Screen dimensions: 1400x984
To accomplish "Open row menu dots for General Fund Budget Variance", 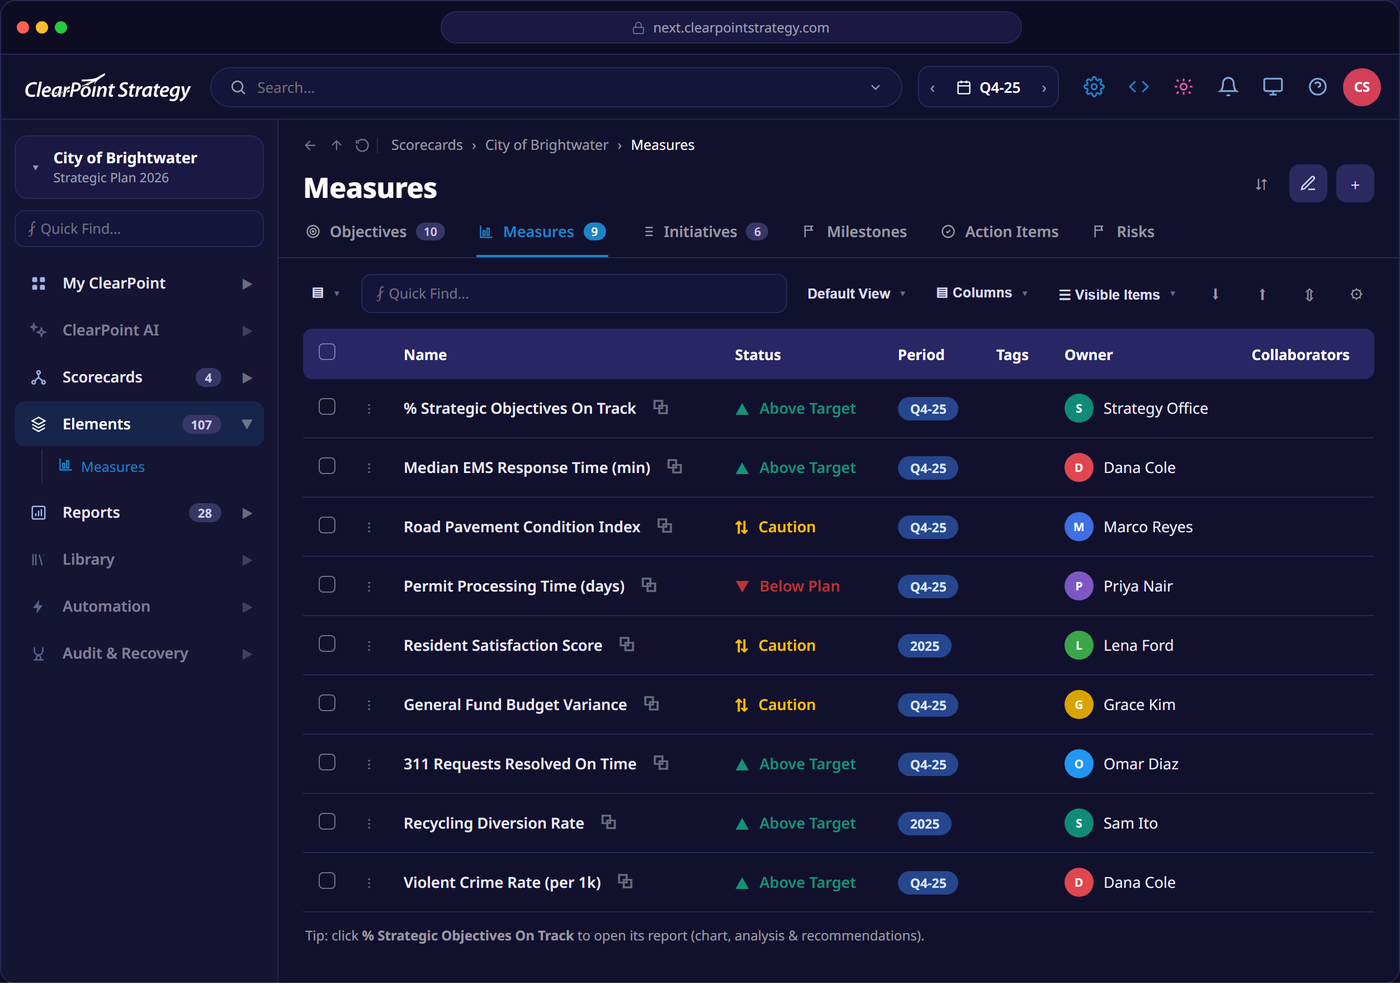I will (369, 705).
